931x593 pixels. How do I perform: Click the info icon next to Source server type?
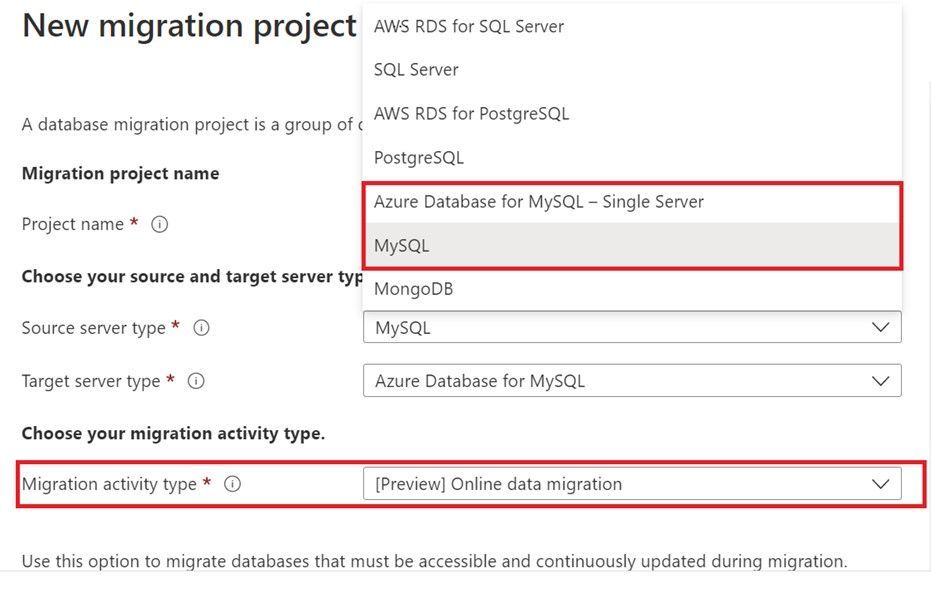pyautogui.click(x=201, y=327)
